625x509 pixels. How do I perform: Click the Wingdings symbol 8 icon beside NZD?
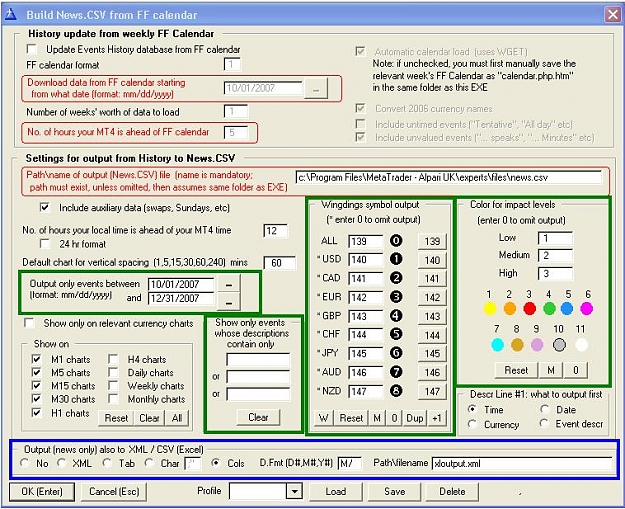[x=396, y=391]
